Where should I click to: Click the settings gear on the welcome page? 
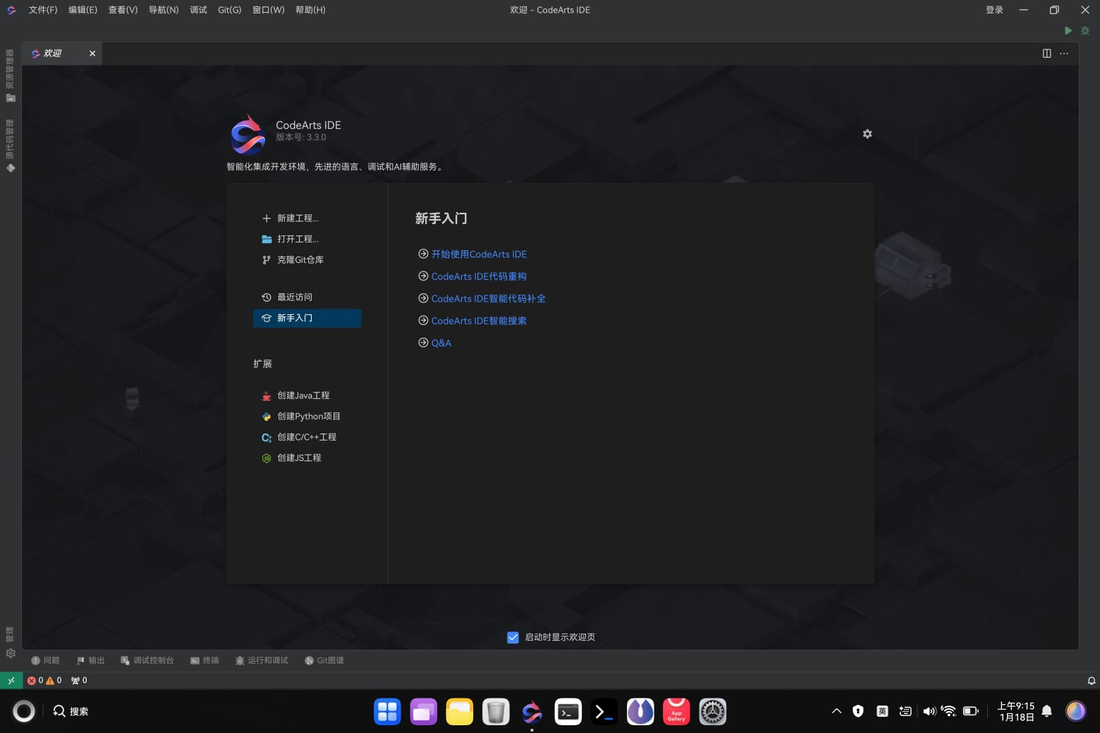pyautogui.click(x=867, y=133)
